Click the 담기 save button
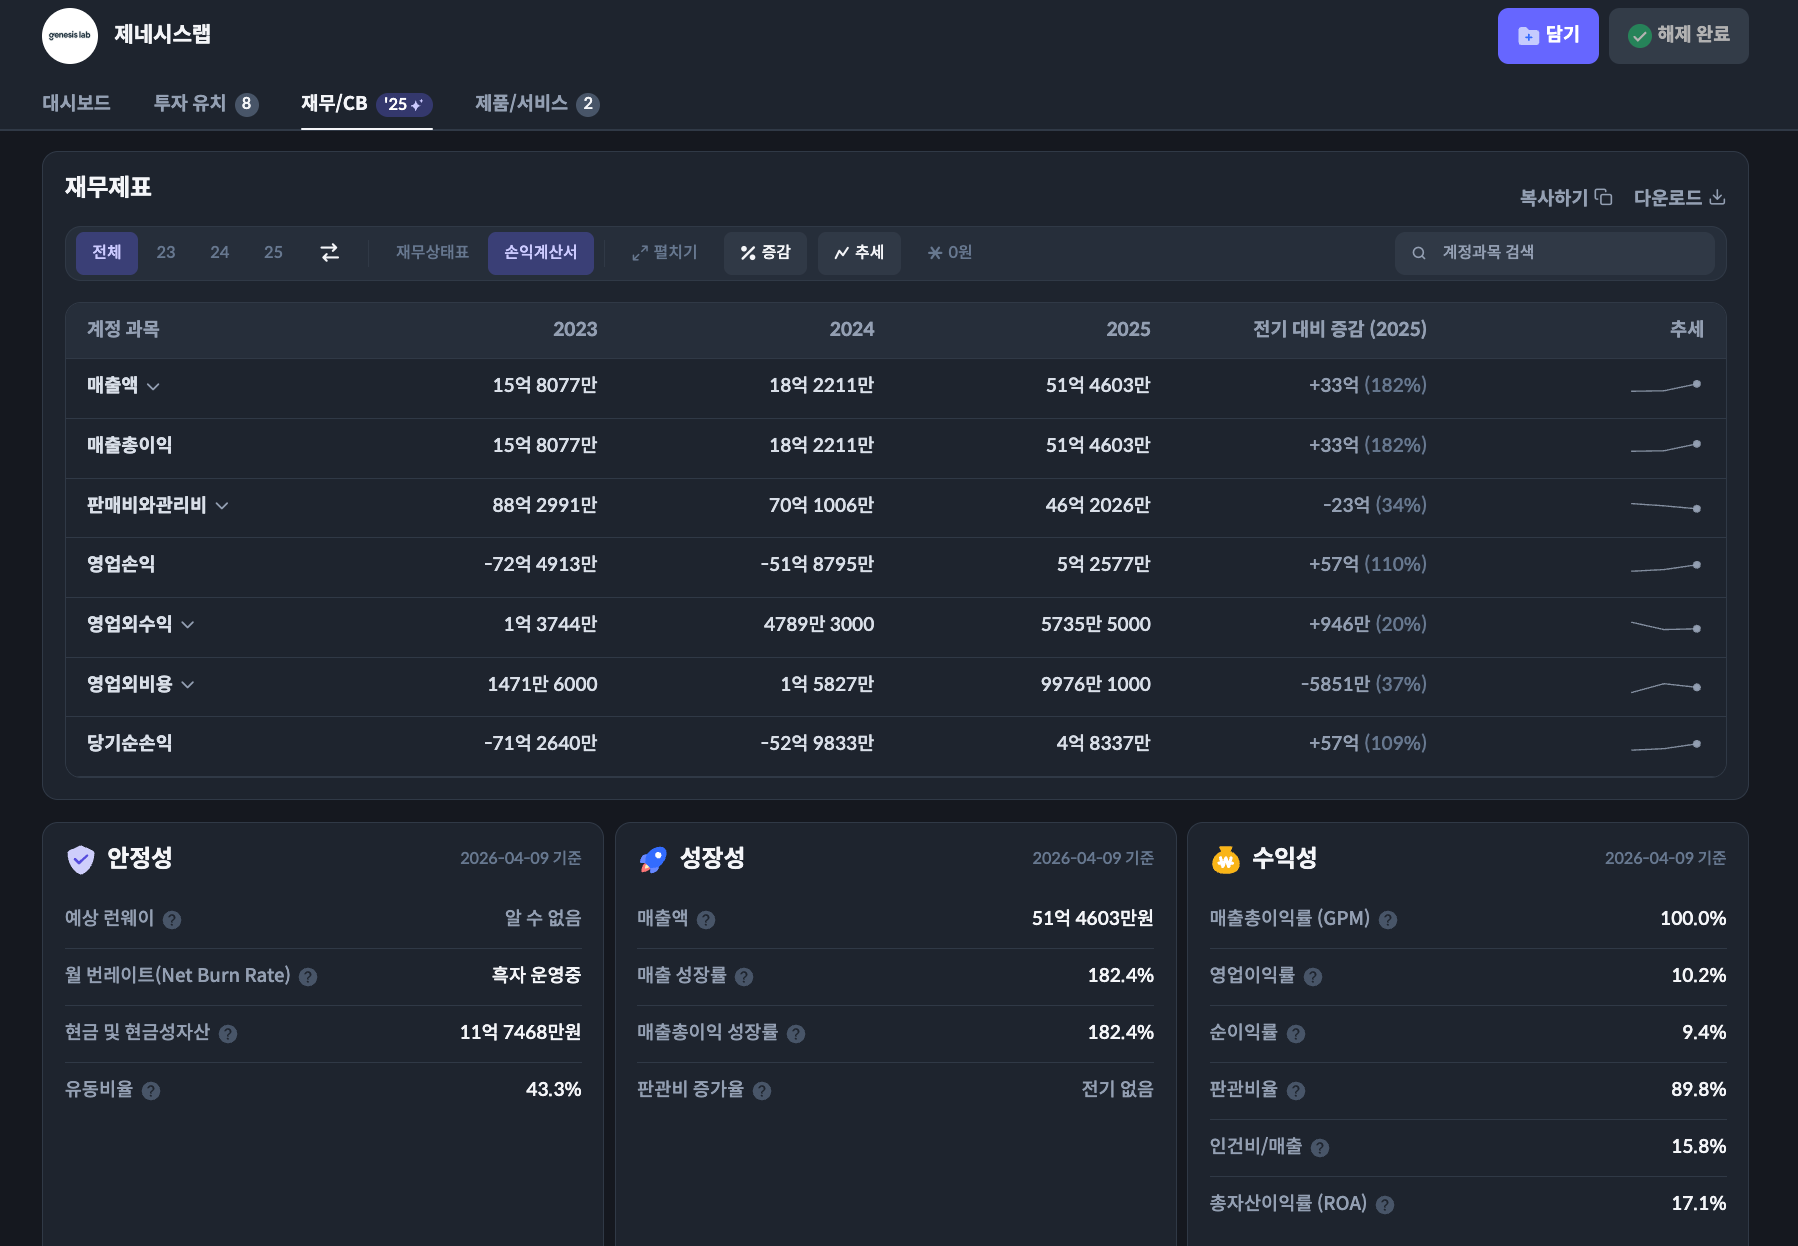 pos(1547,36)
